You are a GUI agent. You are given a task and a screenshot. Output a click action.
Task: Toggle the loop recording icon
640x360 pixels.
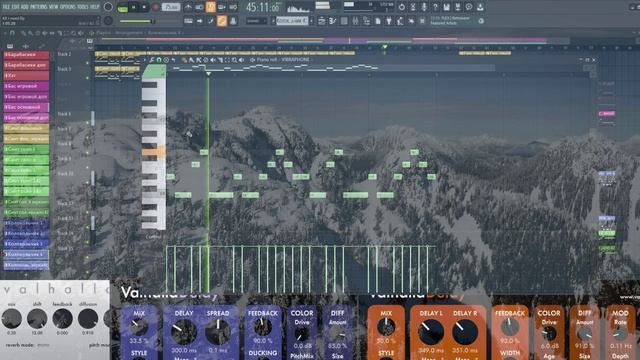coord(233,7)
